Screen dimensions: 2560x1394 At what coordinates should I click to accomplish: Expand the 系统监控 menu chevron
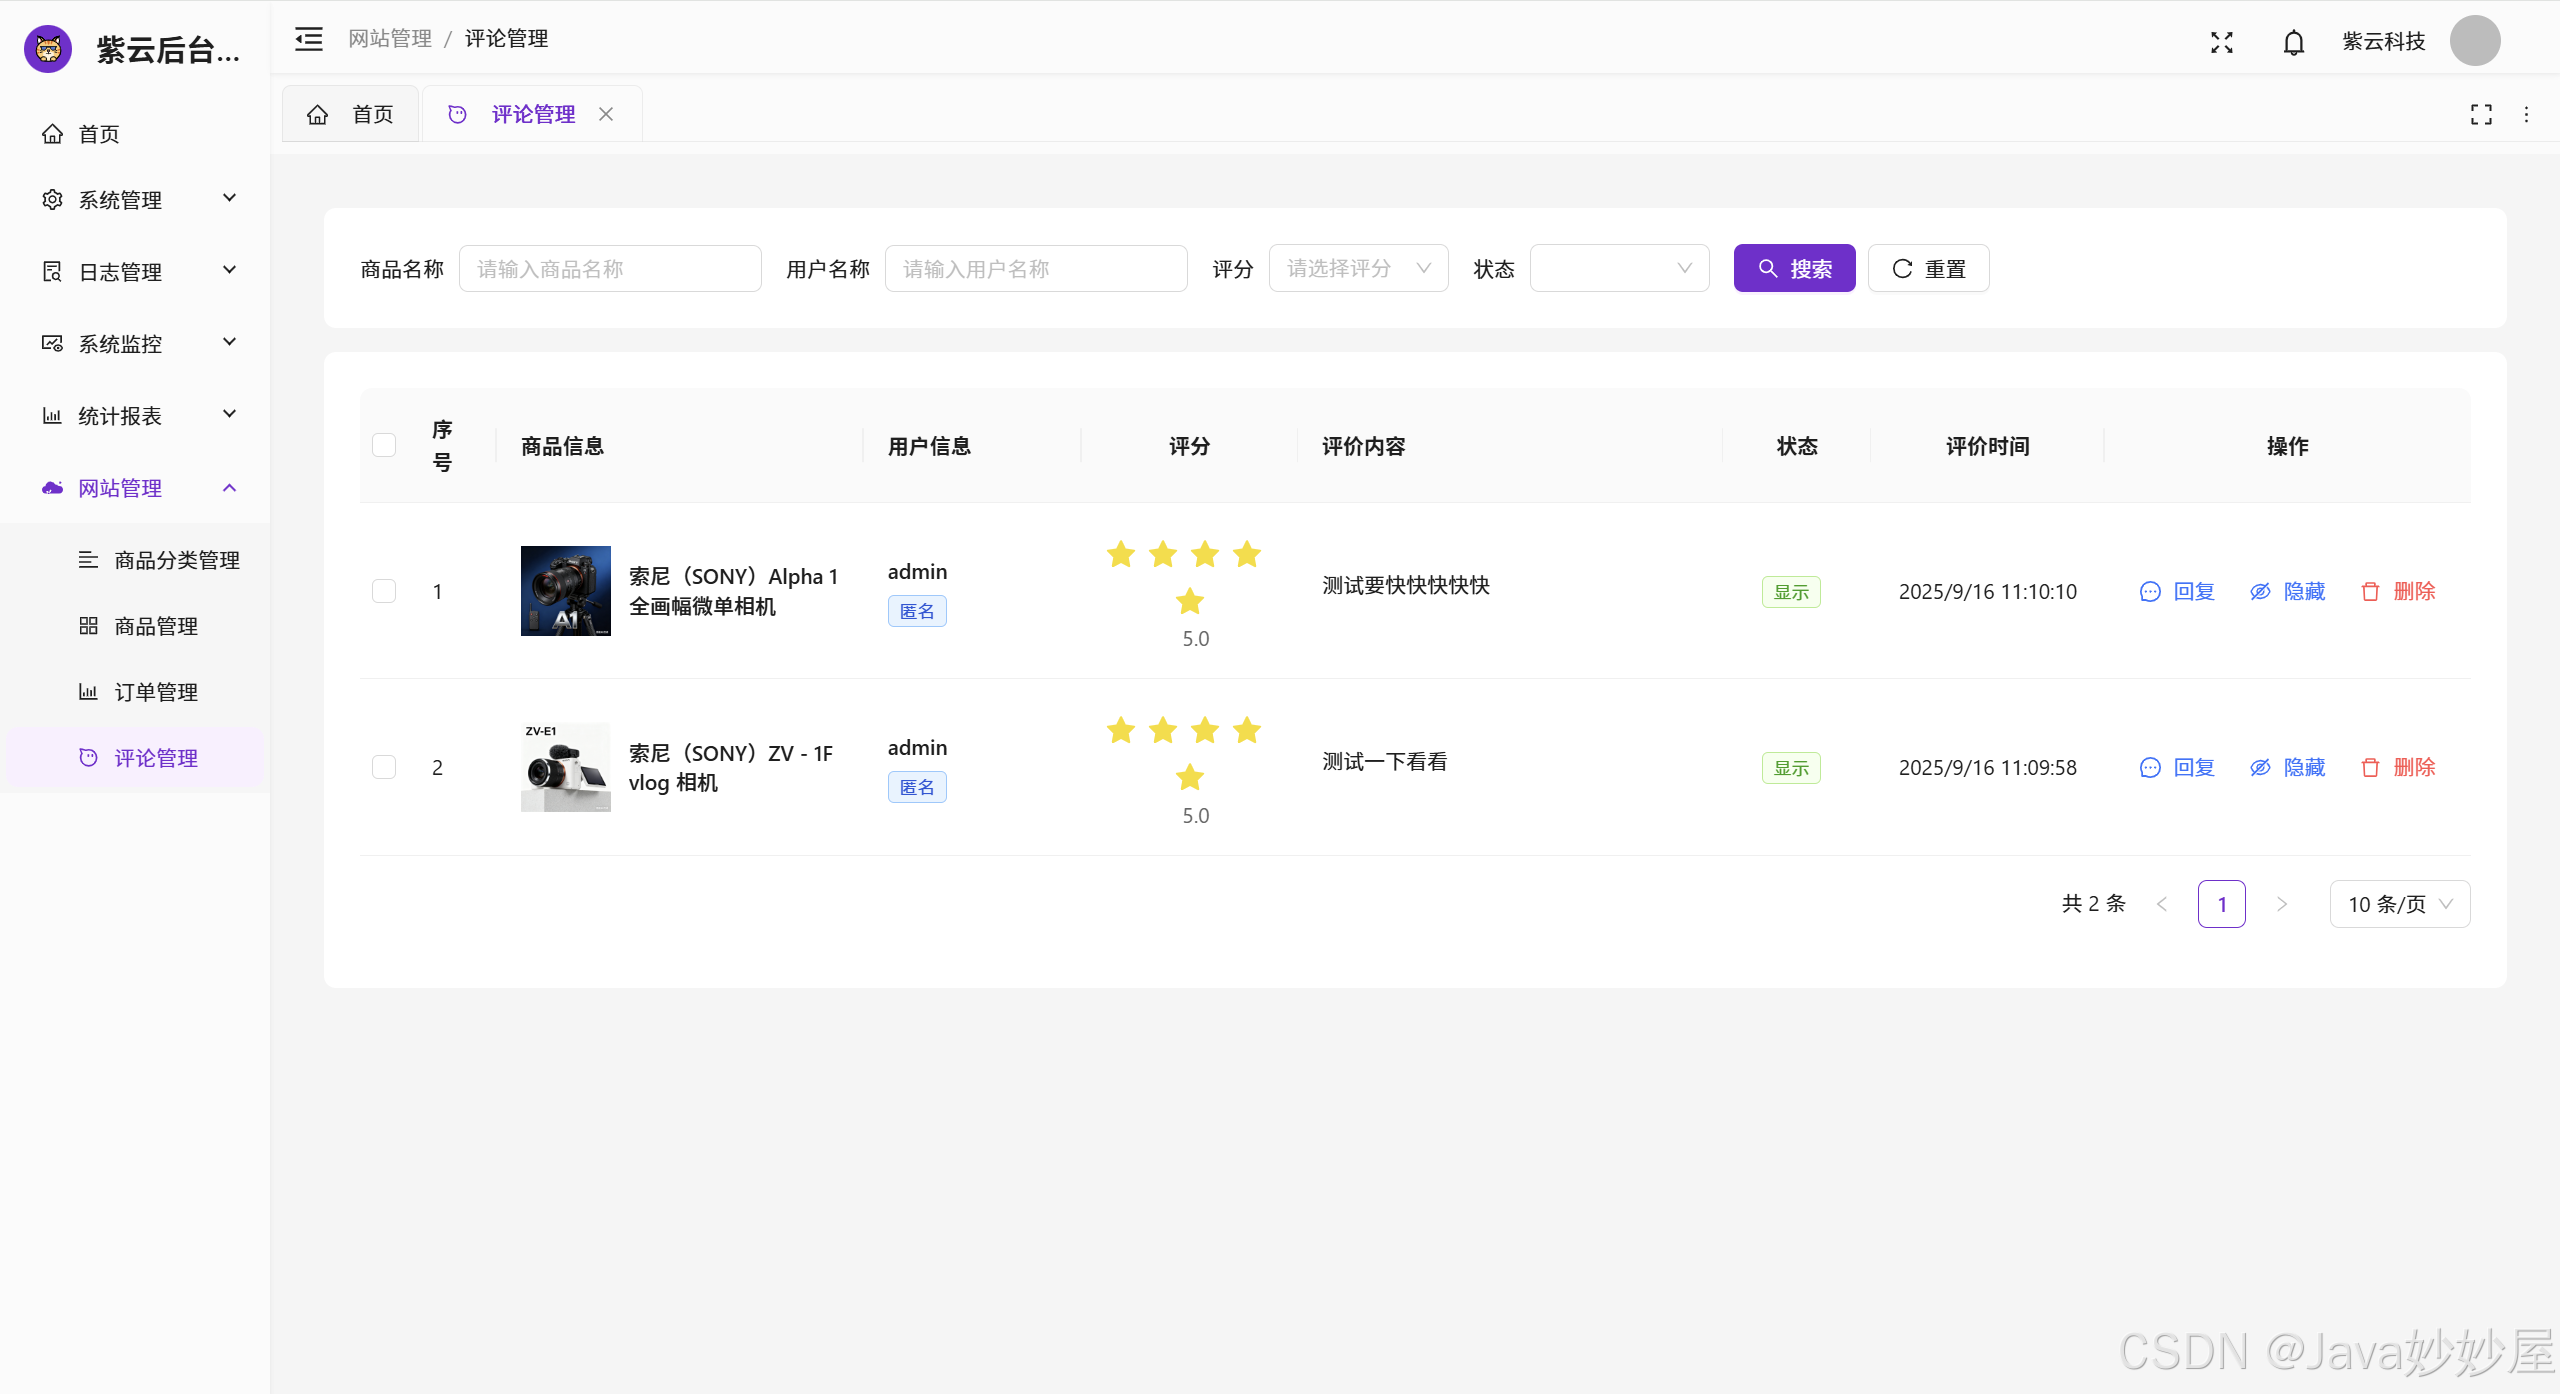(229, 342)
